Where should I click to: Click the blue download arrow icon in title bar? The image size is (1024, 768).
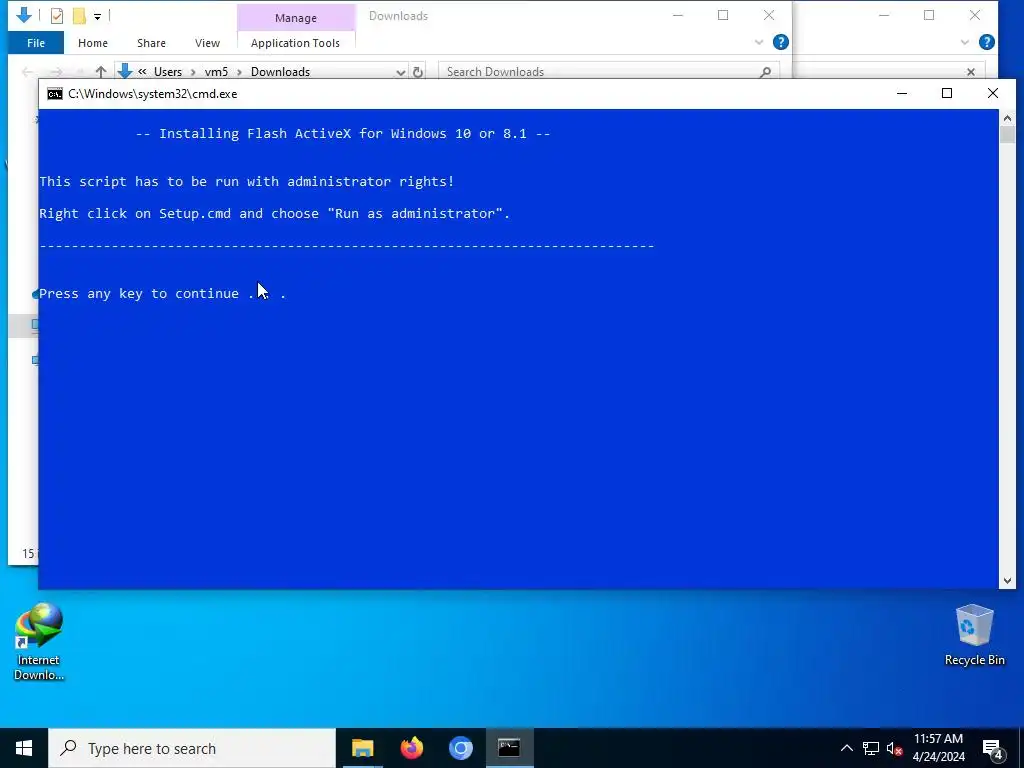(24, 15)
